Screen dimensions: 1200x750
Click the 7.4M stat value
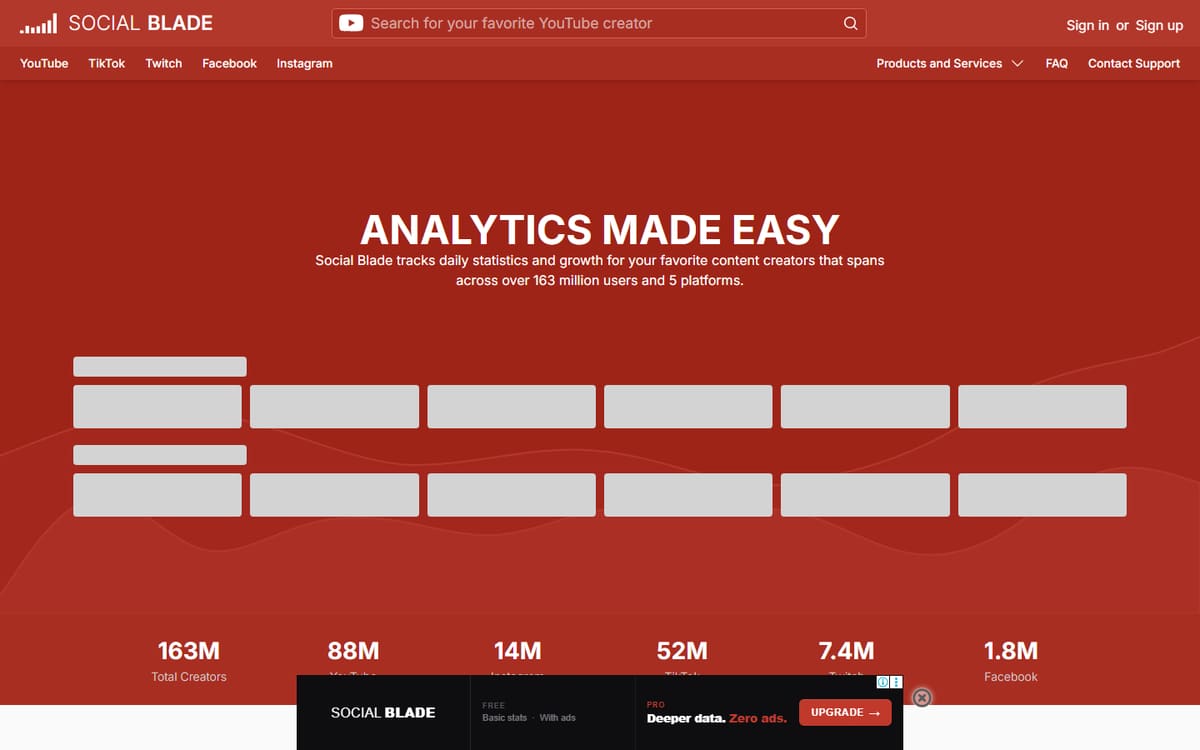[x=846, y=651]
